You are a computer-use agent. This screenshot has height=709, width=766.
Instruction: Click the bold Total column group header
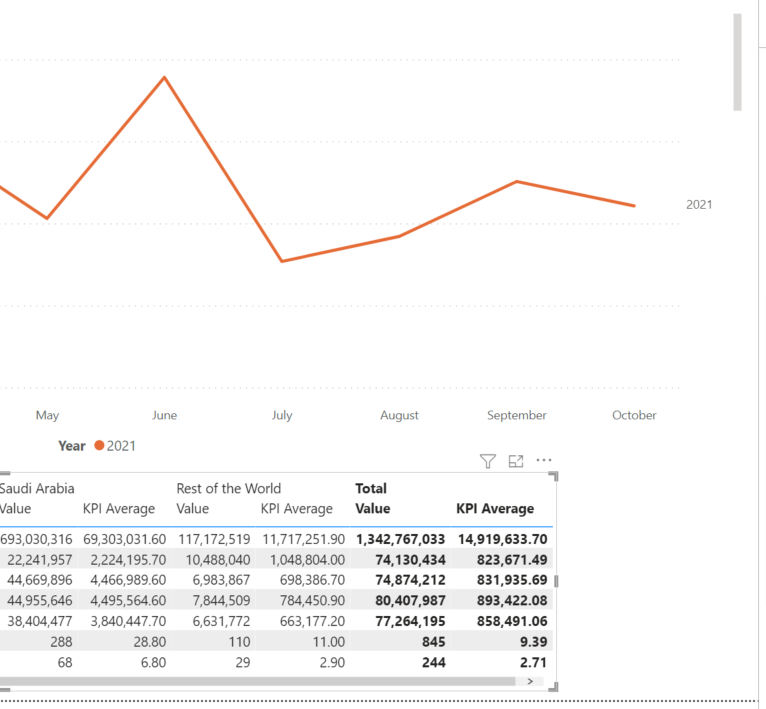371,489
